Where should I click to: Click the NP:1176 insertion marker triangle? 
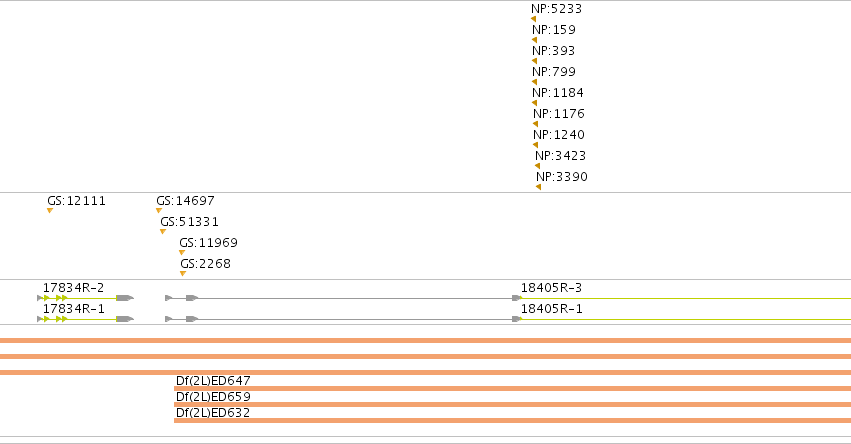pos(536,124)
